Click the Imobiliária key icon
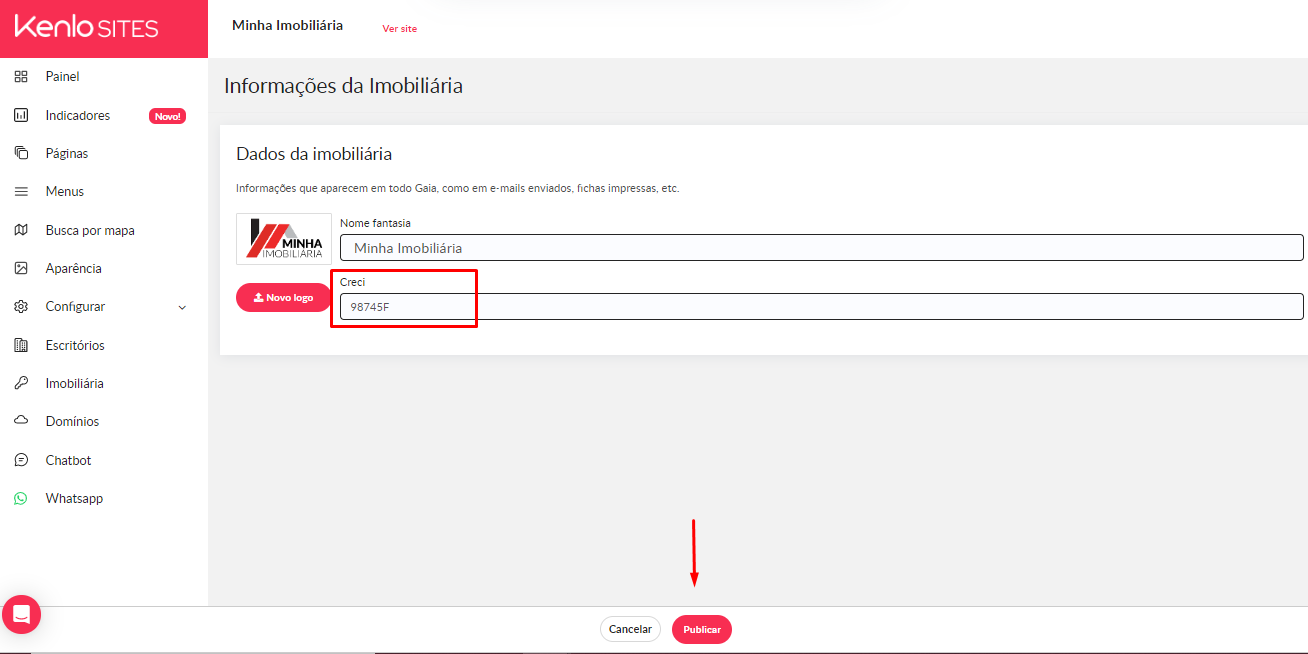 pos(21,383)
